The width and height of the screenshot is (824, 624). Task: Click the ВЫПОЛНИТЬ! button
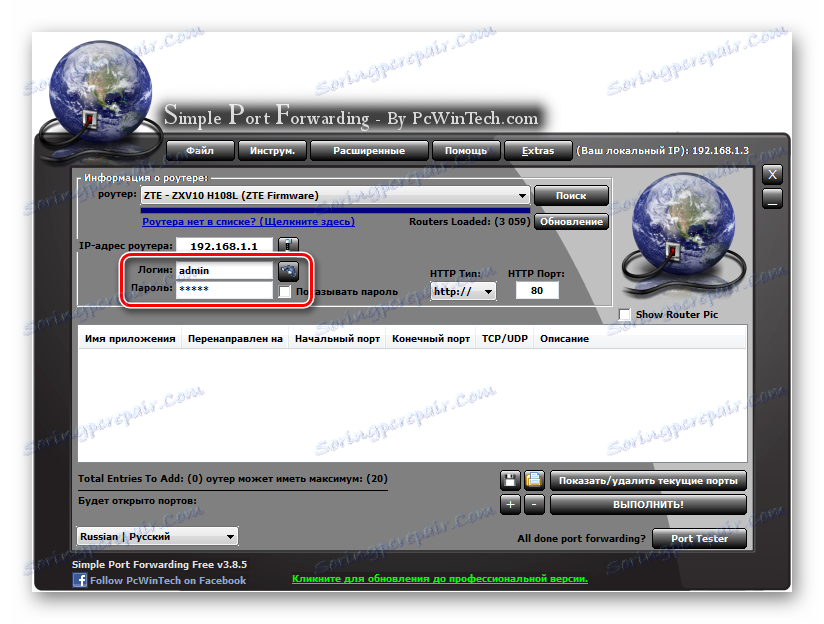[648, 505]
